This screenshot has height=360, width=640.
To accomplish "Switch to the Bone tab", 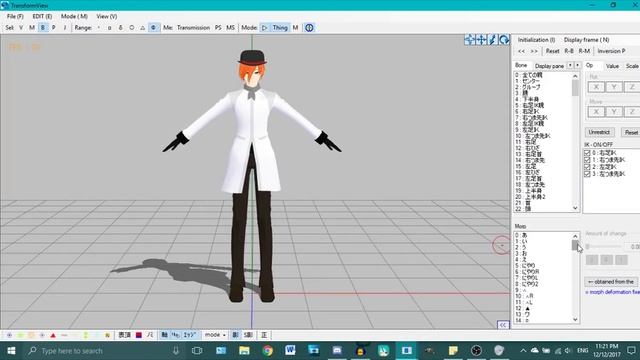I will coord(521,65).
